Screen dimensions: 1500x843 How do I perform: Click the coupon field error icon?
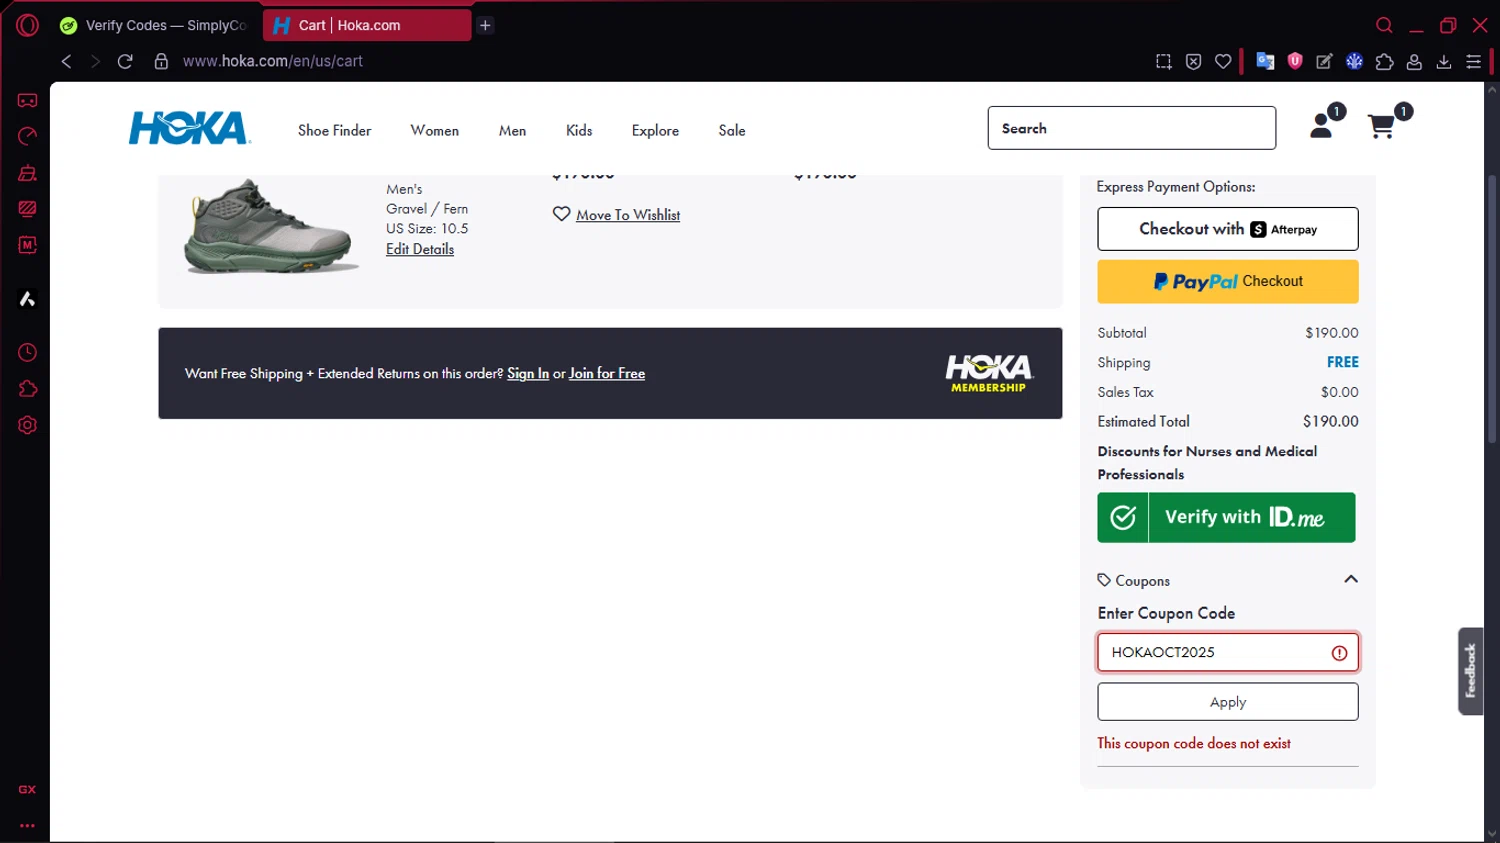[1339, 653]
